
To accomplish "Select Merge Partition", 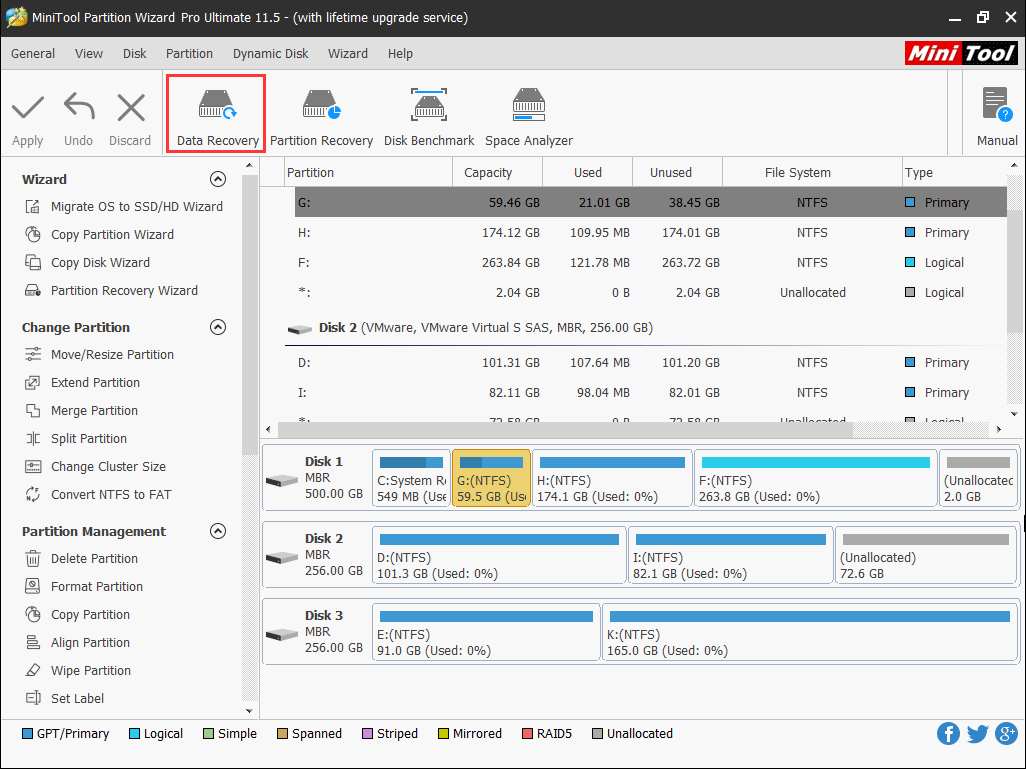I will (x=82, y=411).
